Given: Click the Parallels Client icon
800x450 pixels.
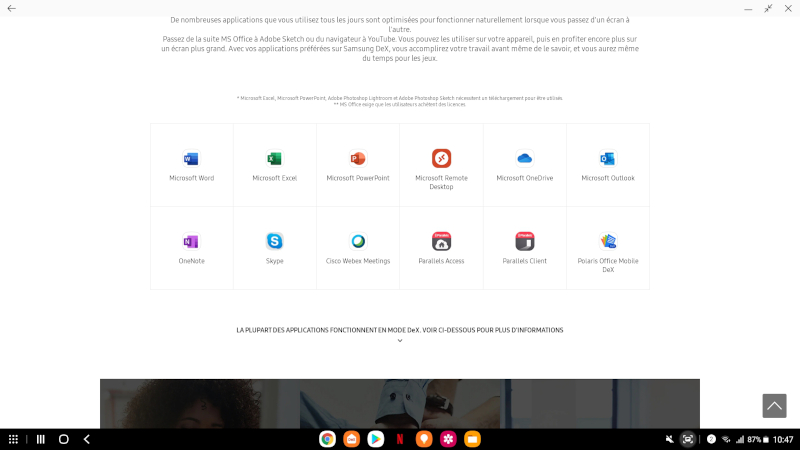Looking at the screenshot, I should coord(524,241).
